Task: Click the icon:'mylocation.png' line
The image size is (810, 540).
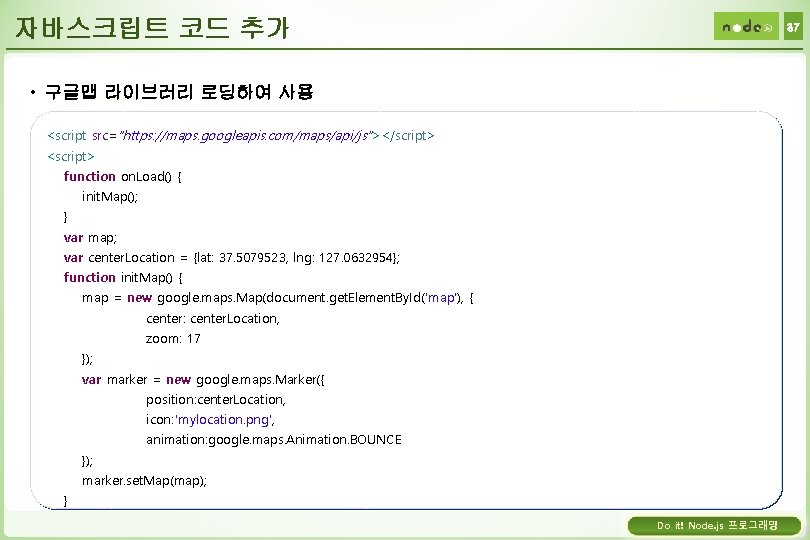Action: click(x=210, y=420)
